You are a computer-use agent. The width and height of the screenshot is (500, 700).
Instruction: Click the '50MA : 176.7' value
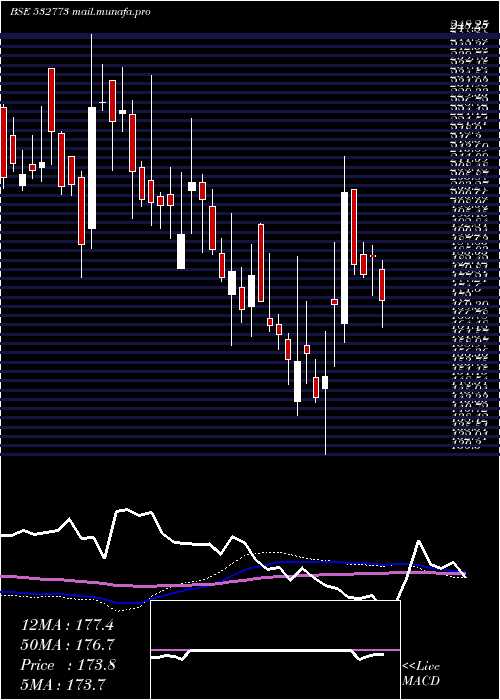coord(68,645)
